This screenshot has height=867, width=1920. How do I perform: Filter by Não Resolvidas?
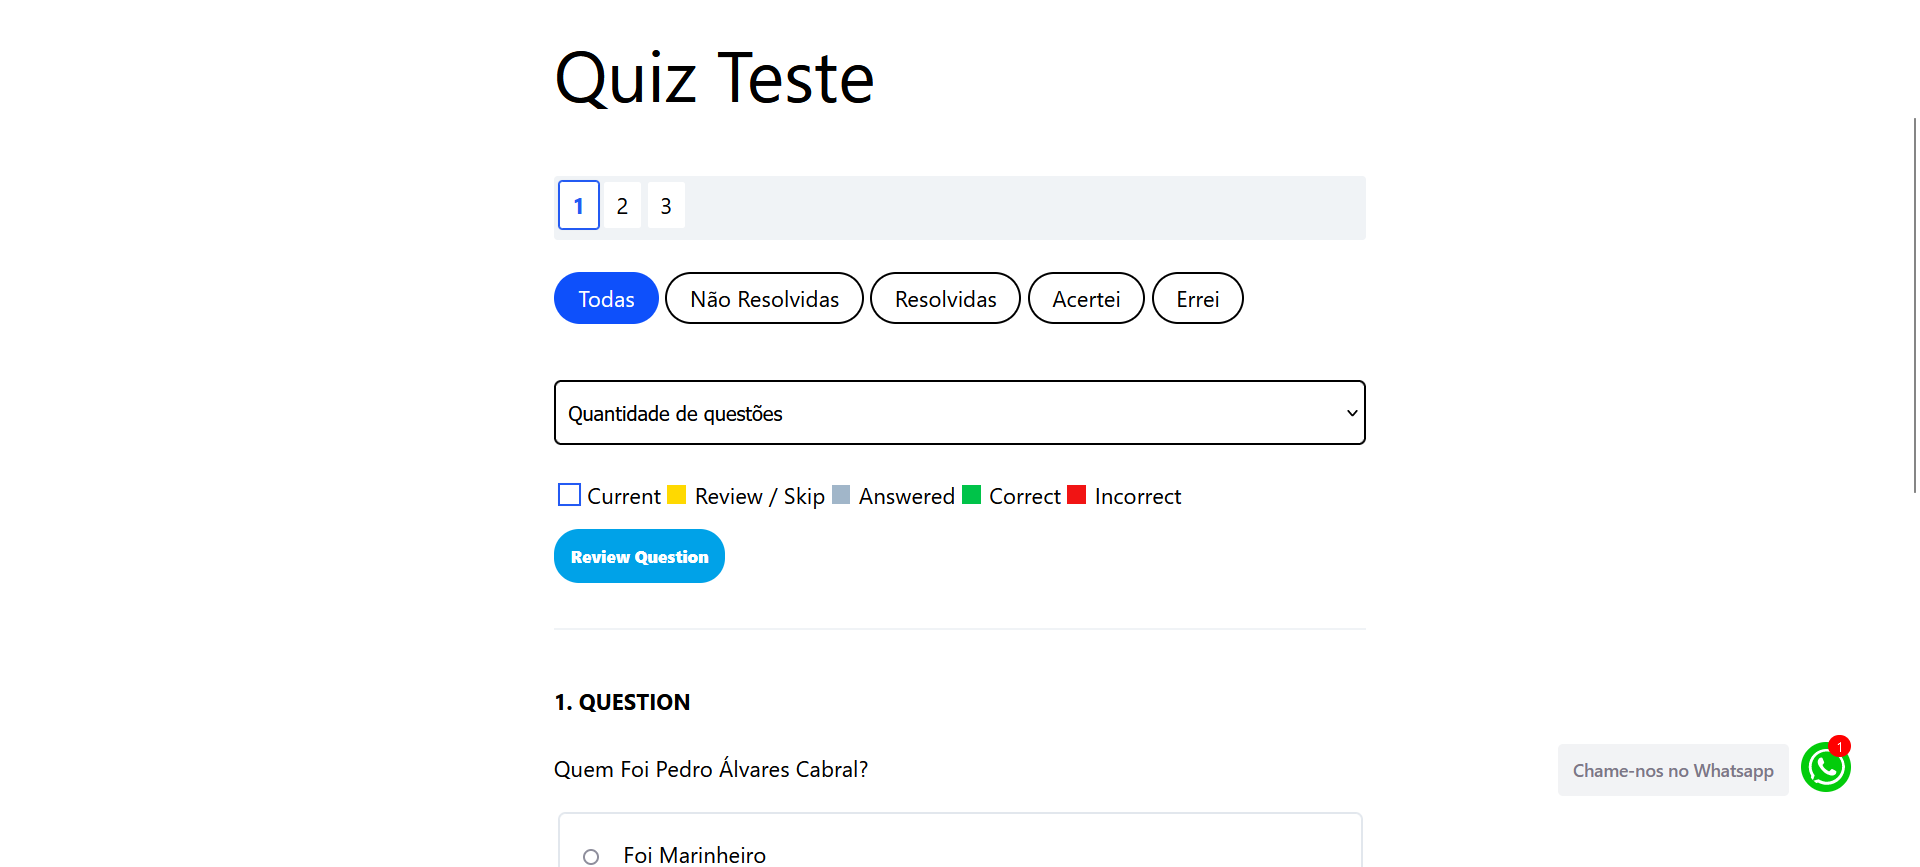pos(764,299)
